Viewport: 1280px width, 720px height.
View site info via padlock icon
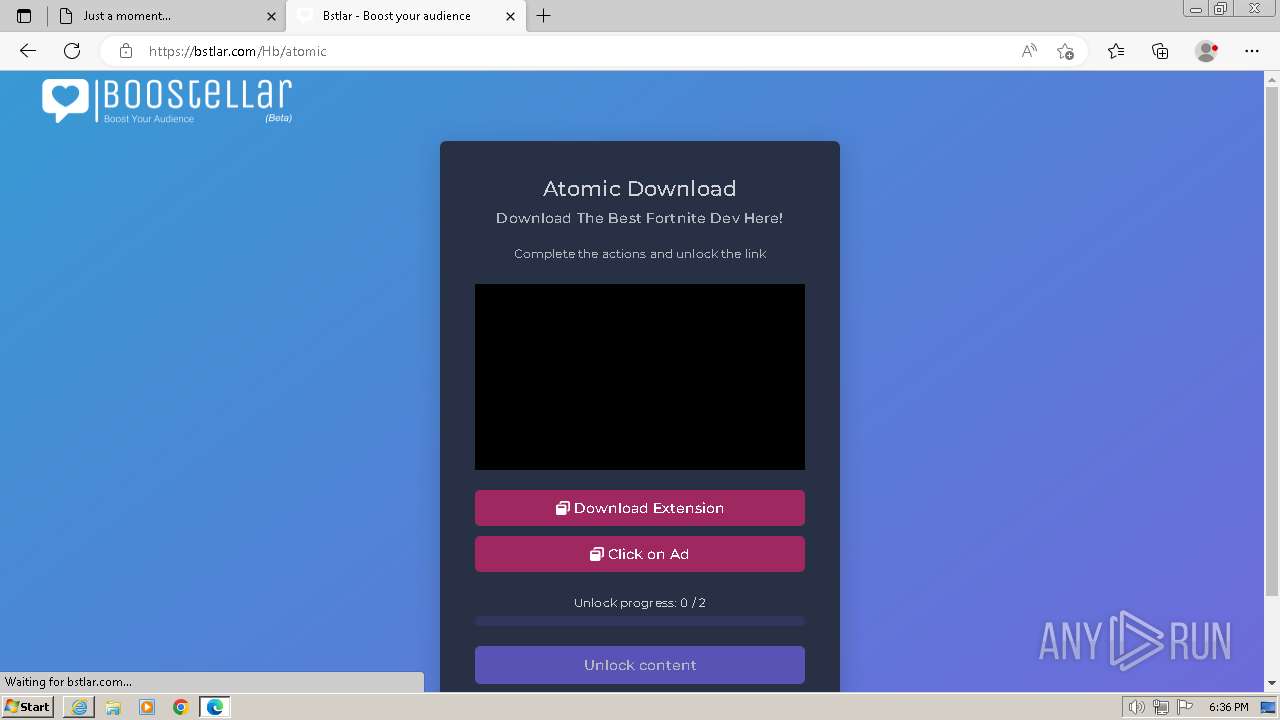tap(126, 51)
